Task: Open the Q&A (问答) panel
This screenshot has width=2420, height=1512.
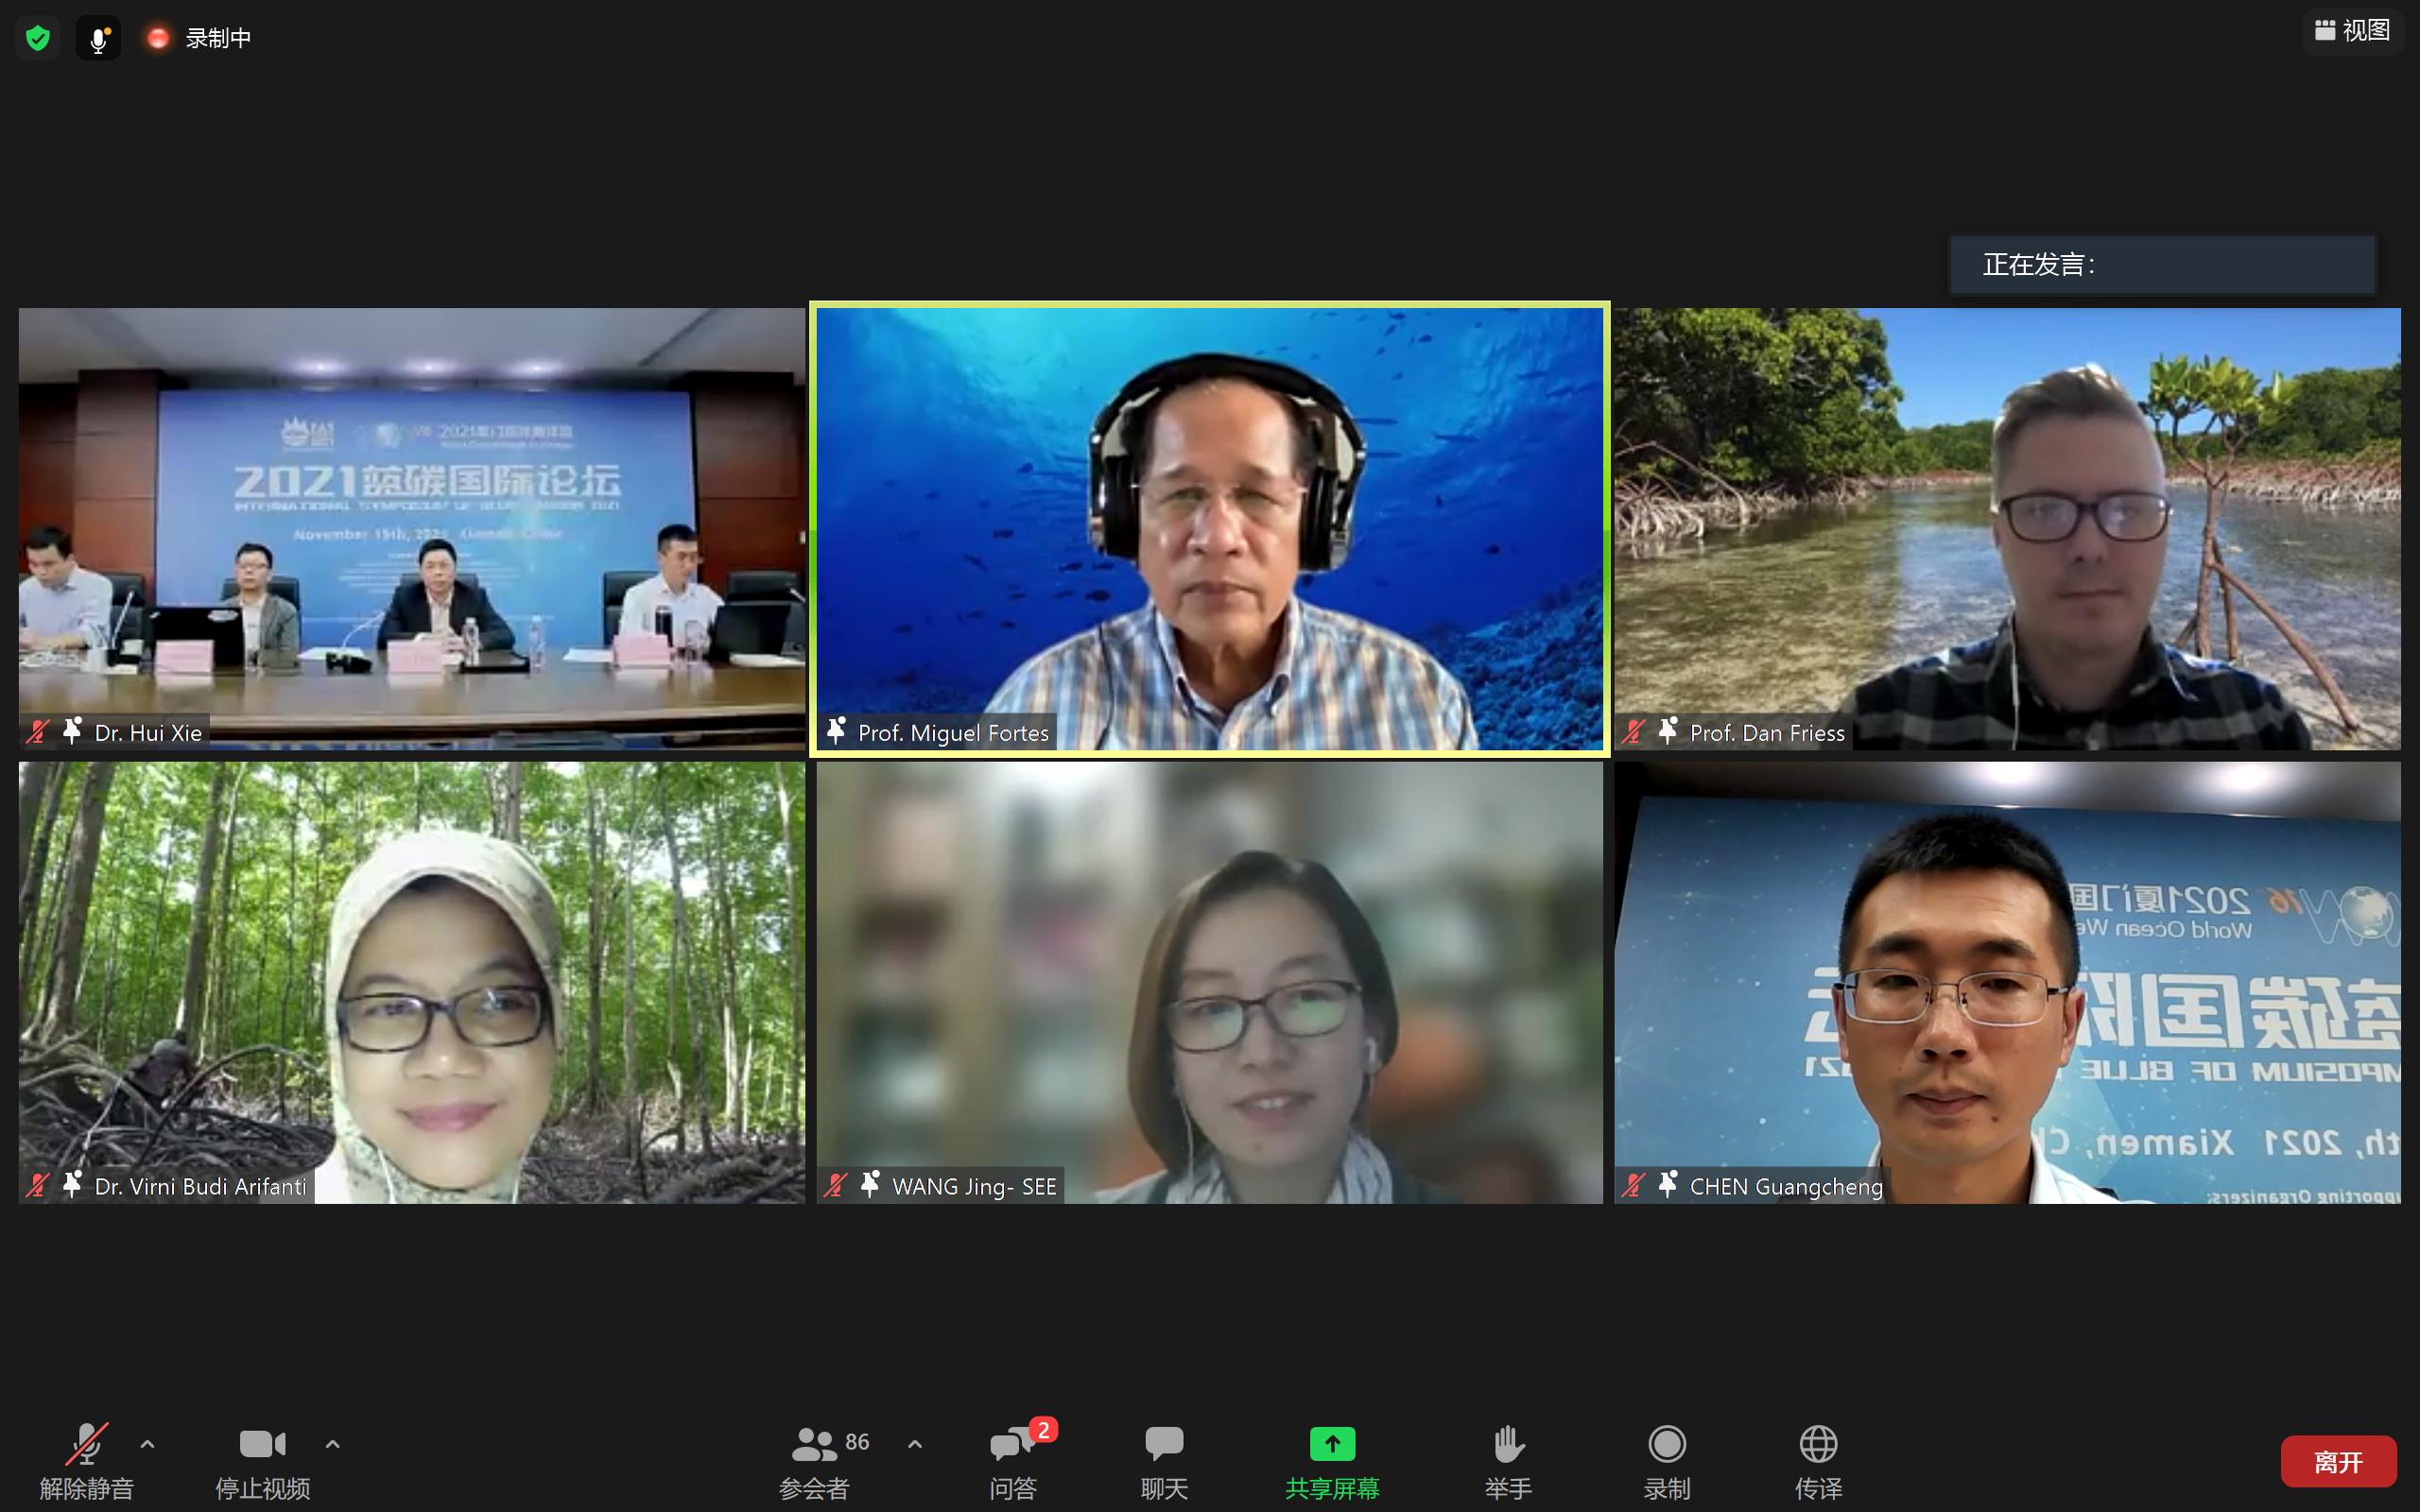Action: click(1013, 1460)
